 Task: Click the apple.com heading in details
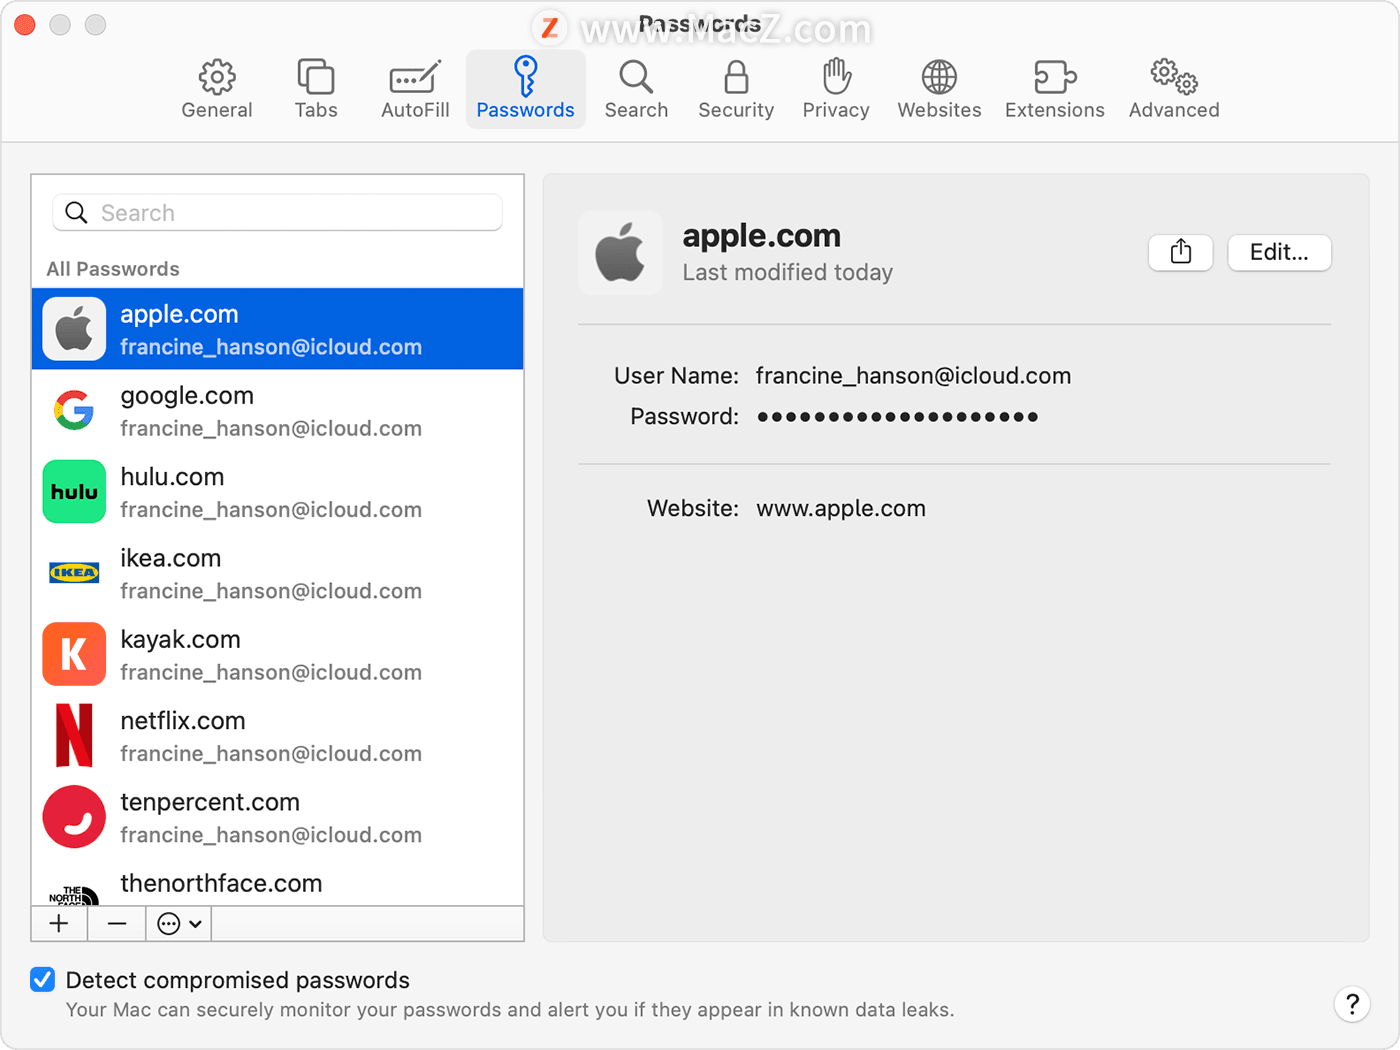(x=761, y=236)
